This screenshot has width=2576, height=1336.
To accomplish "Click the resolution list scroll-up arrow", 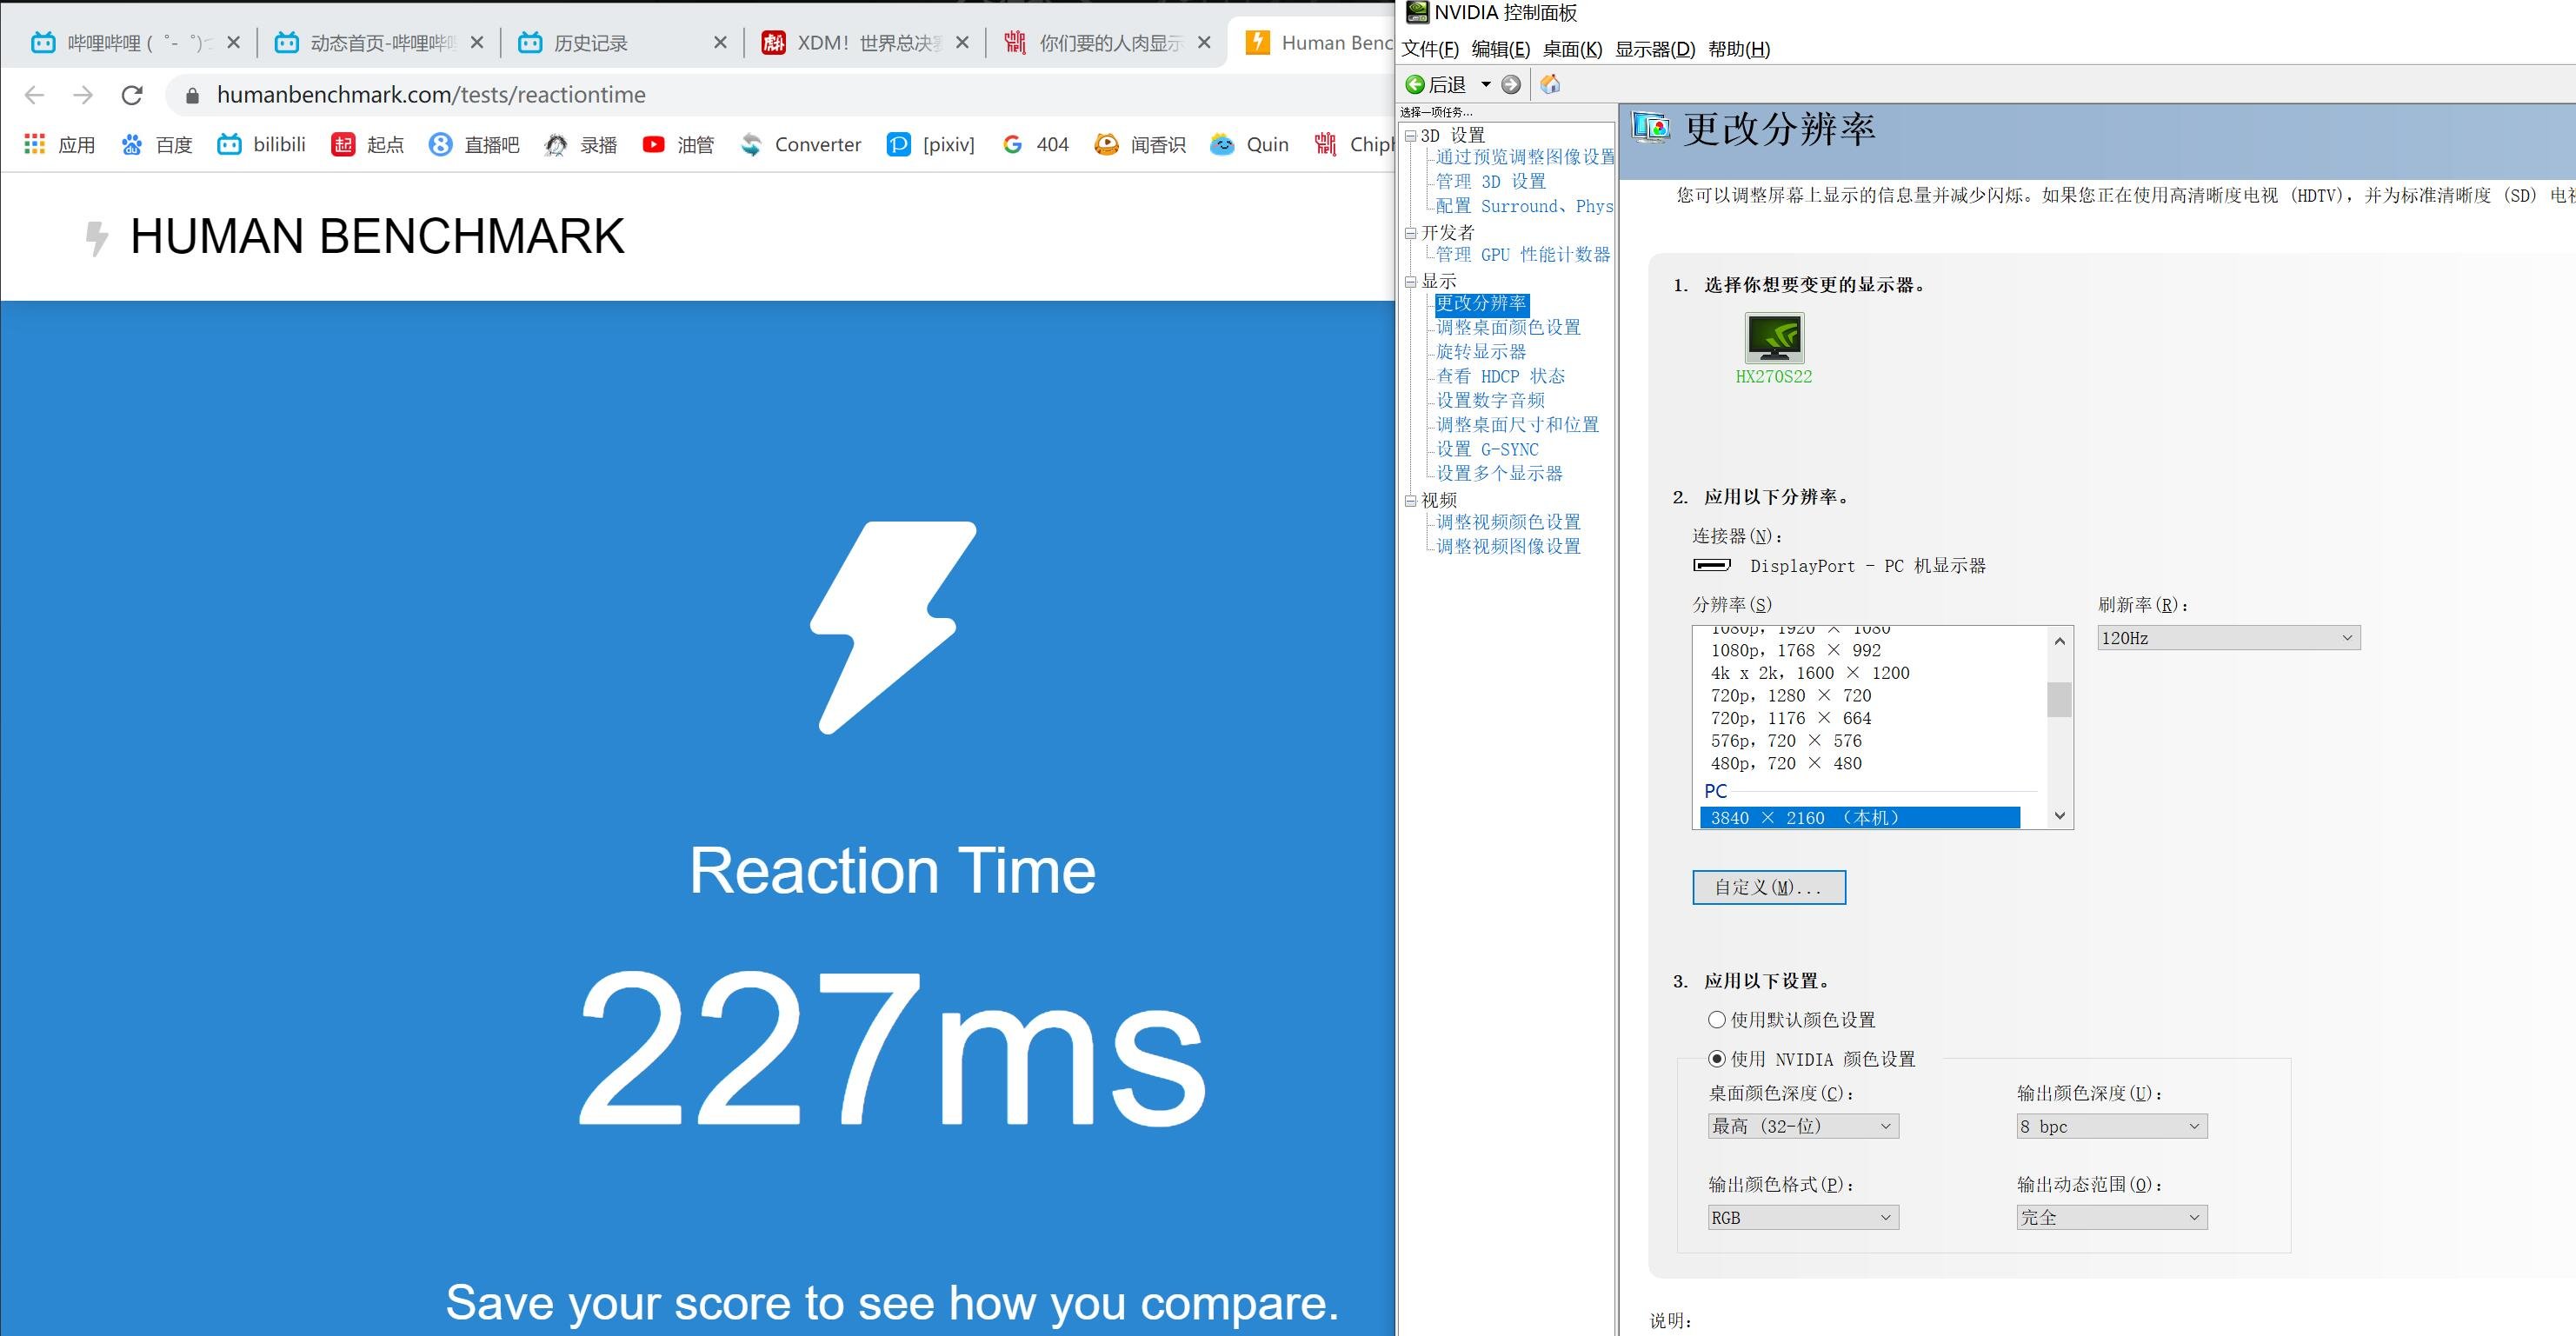I will pos(2060,640).
